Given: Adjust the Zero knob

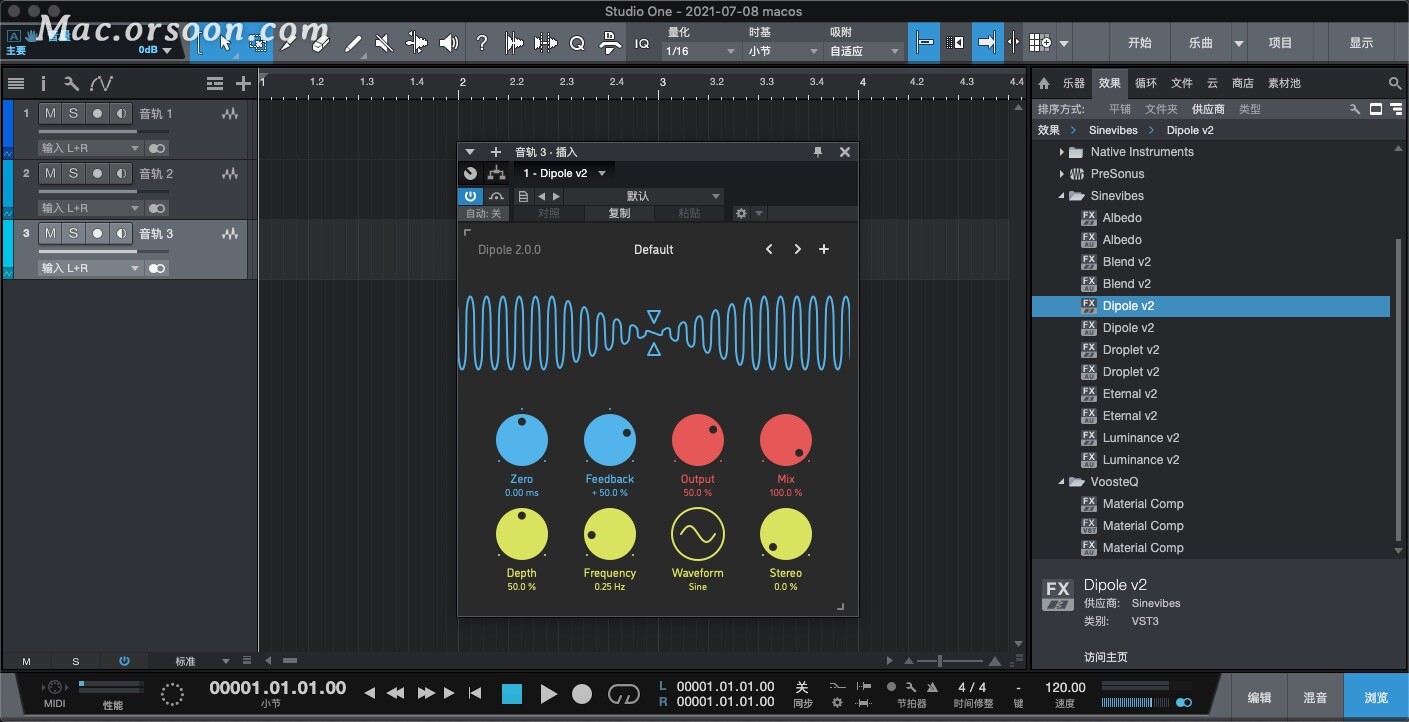Looking at the screenshot, I should (522, 440).
